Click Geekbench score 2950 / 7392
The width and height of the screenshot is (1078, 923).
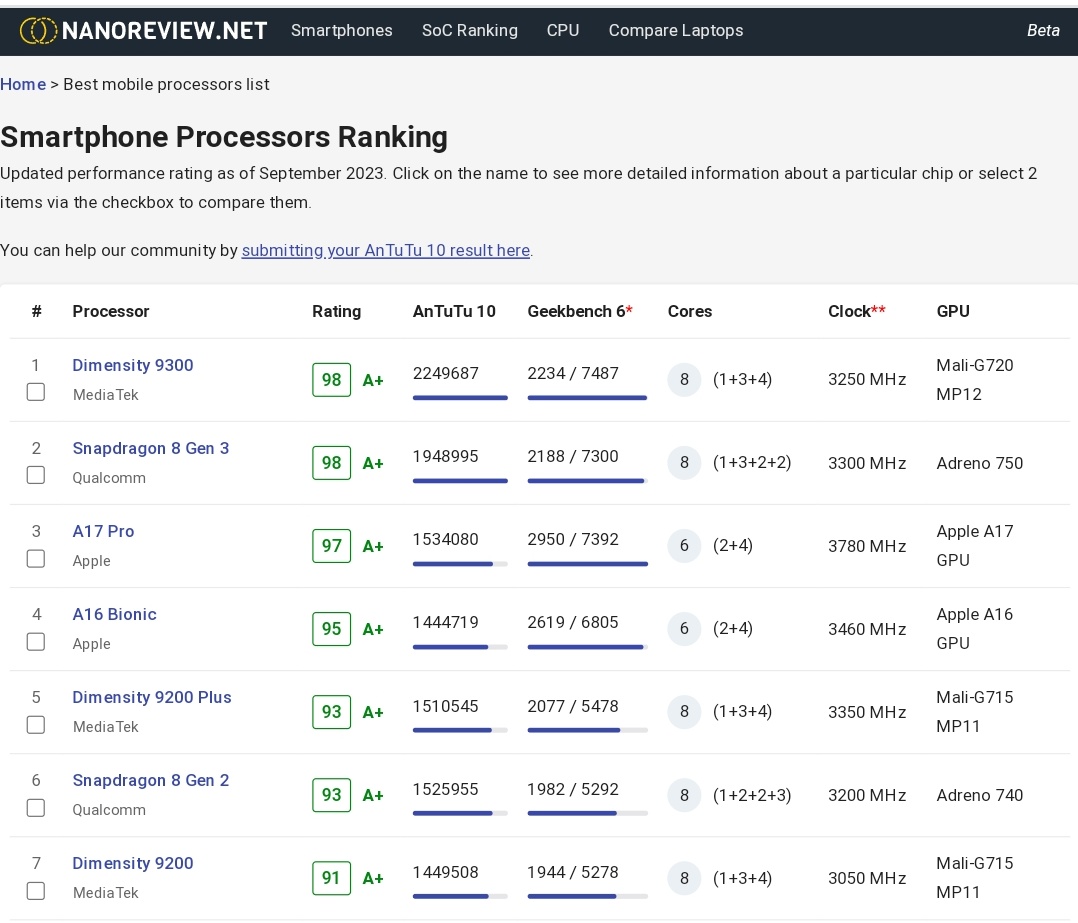(573, 540)
